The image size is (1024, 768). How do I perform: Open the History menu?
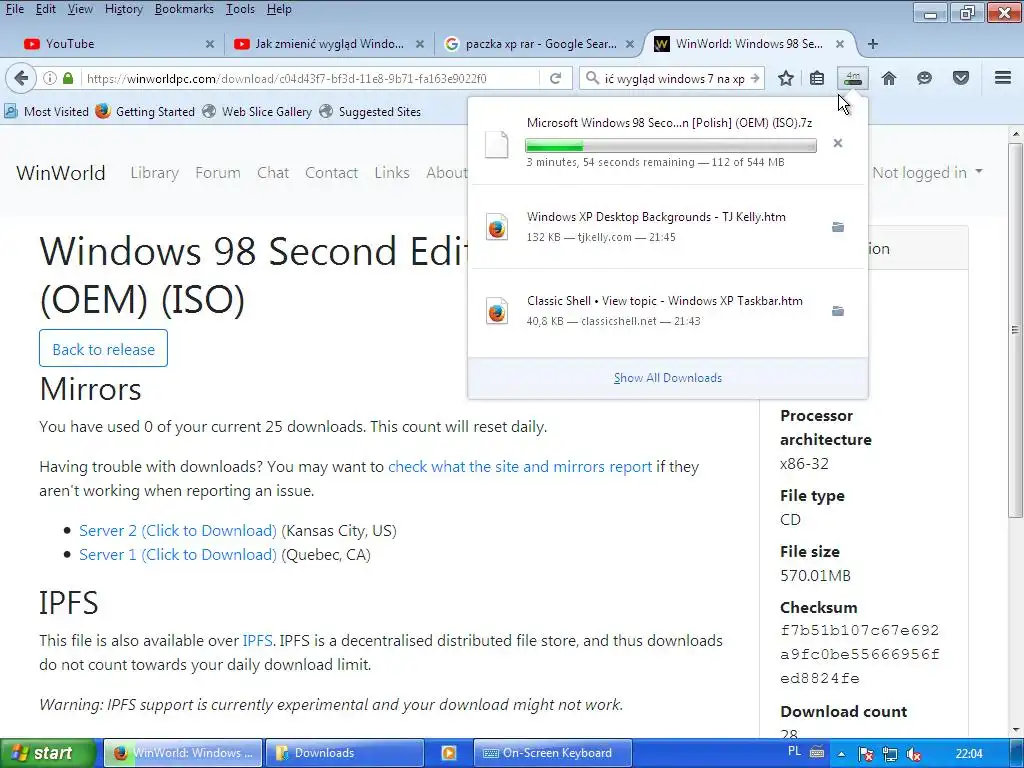(x=123, y=9)
